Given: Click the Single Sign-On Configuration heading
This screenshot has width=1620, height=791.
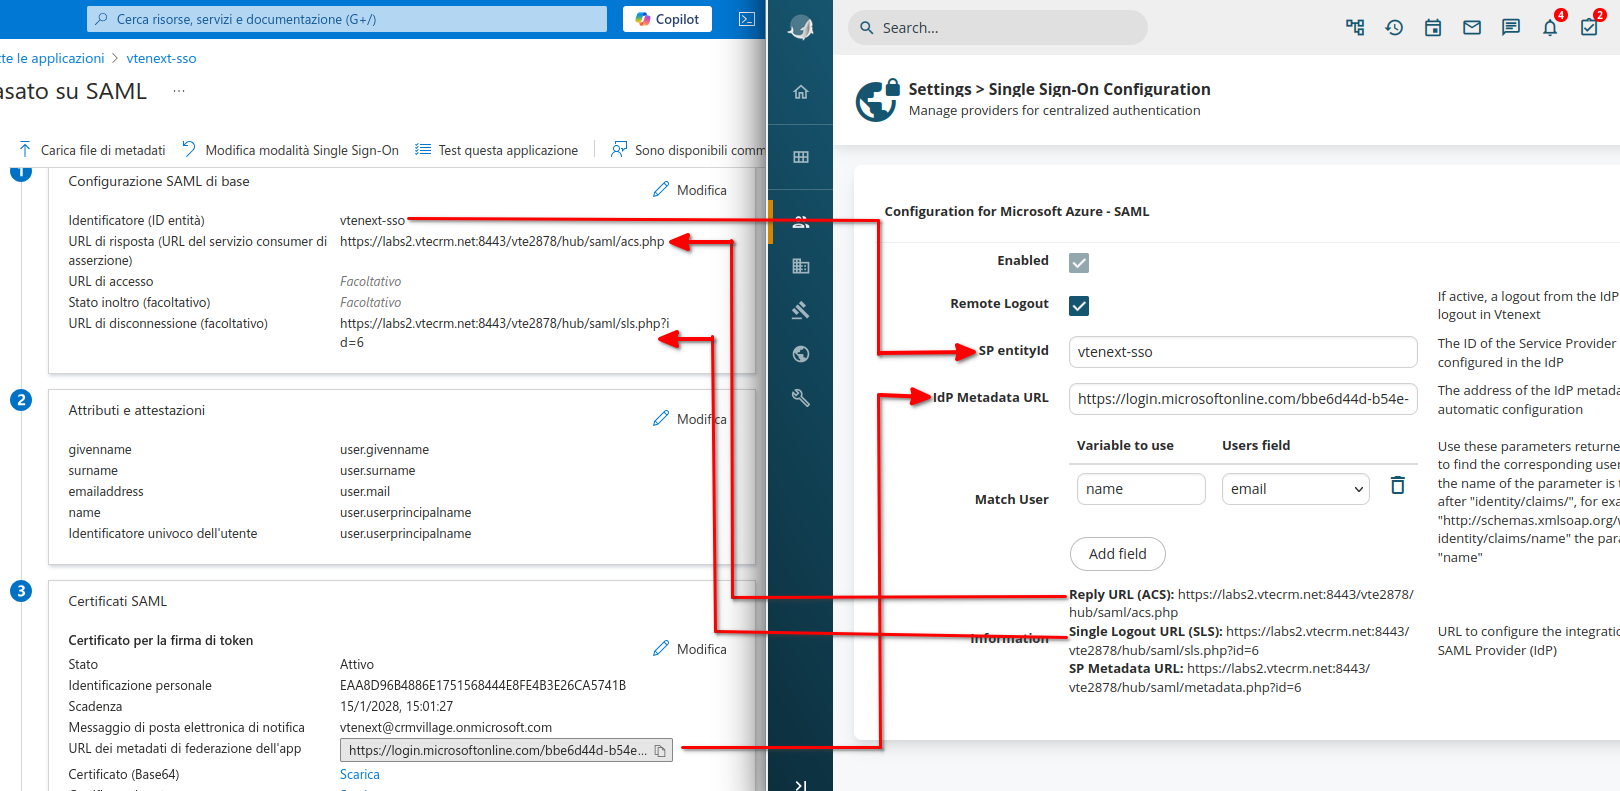Looking at the screenshot, I should [x=1099, y=89].
